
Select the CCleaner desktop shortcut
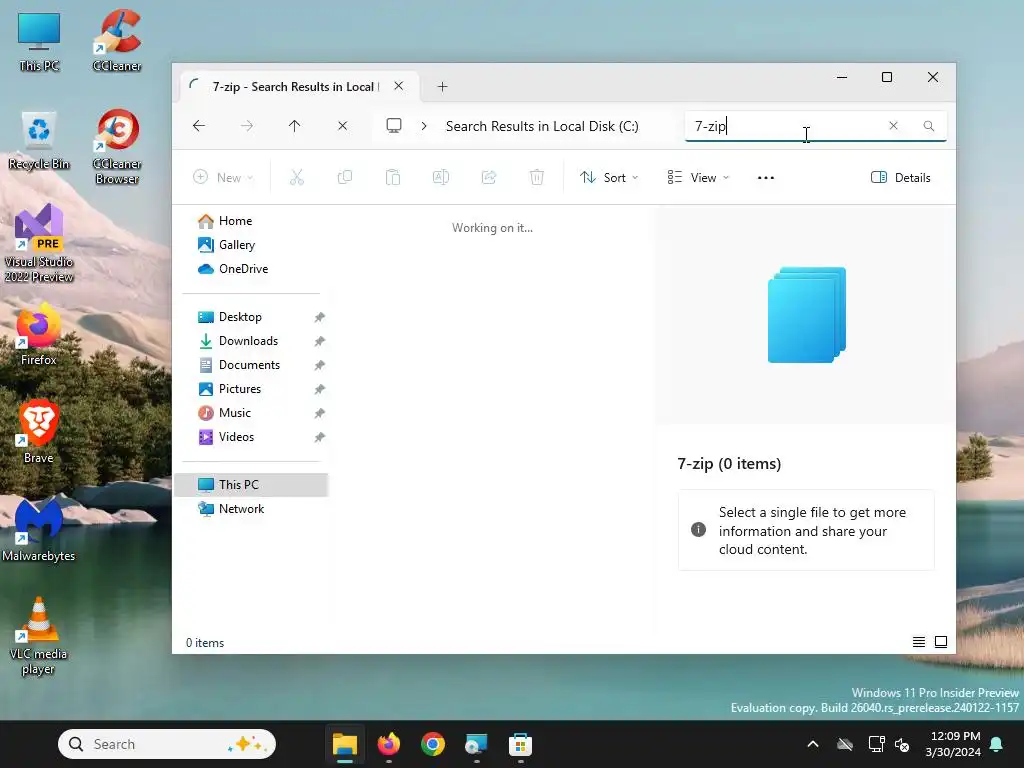(117, 40)
